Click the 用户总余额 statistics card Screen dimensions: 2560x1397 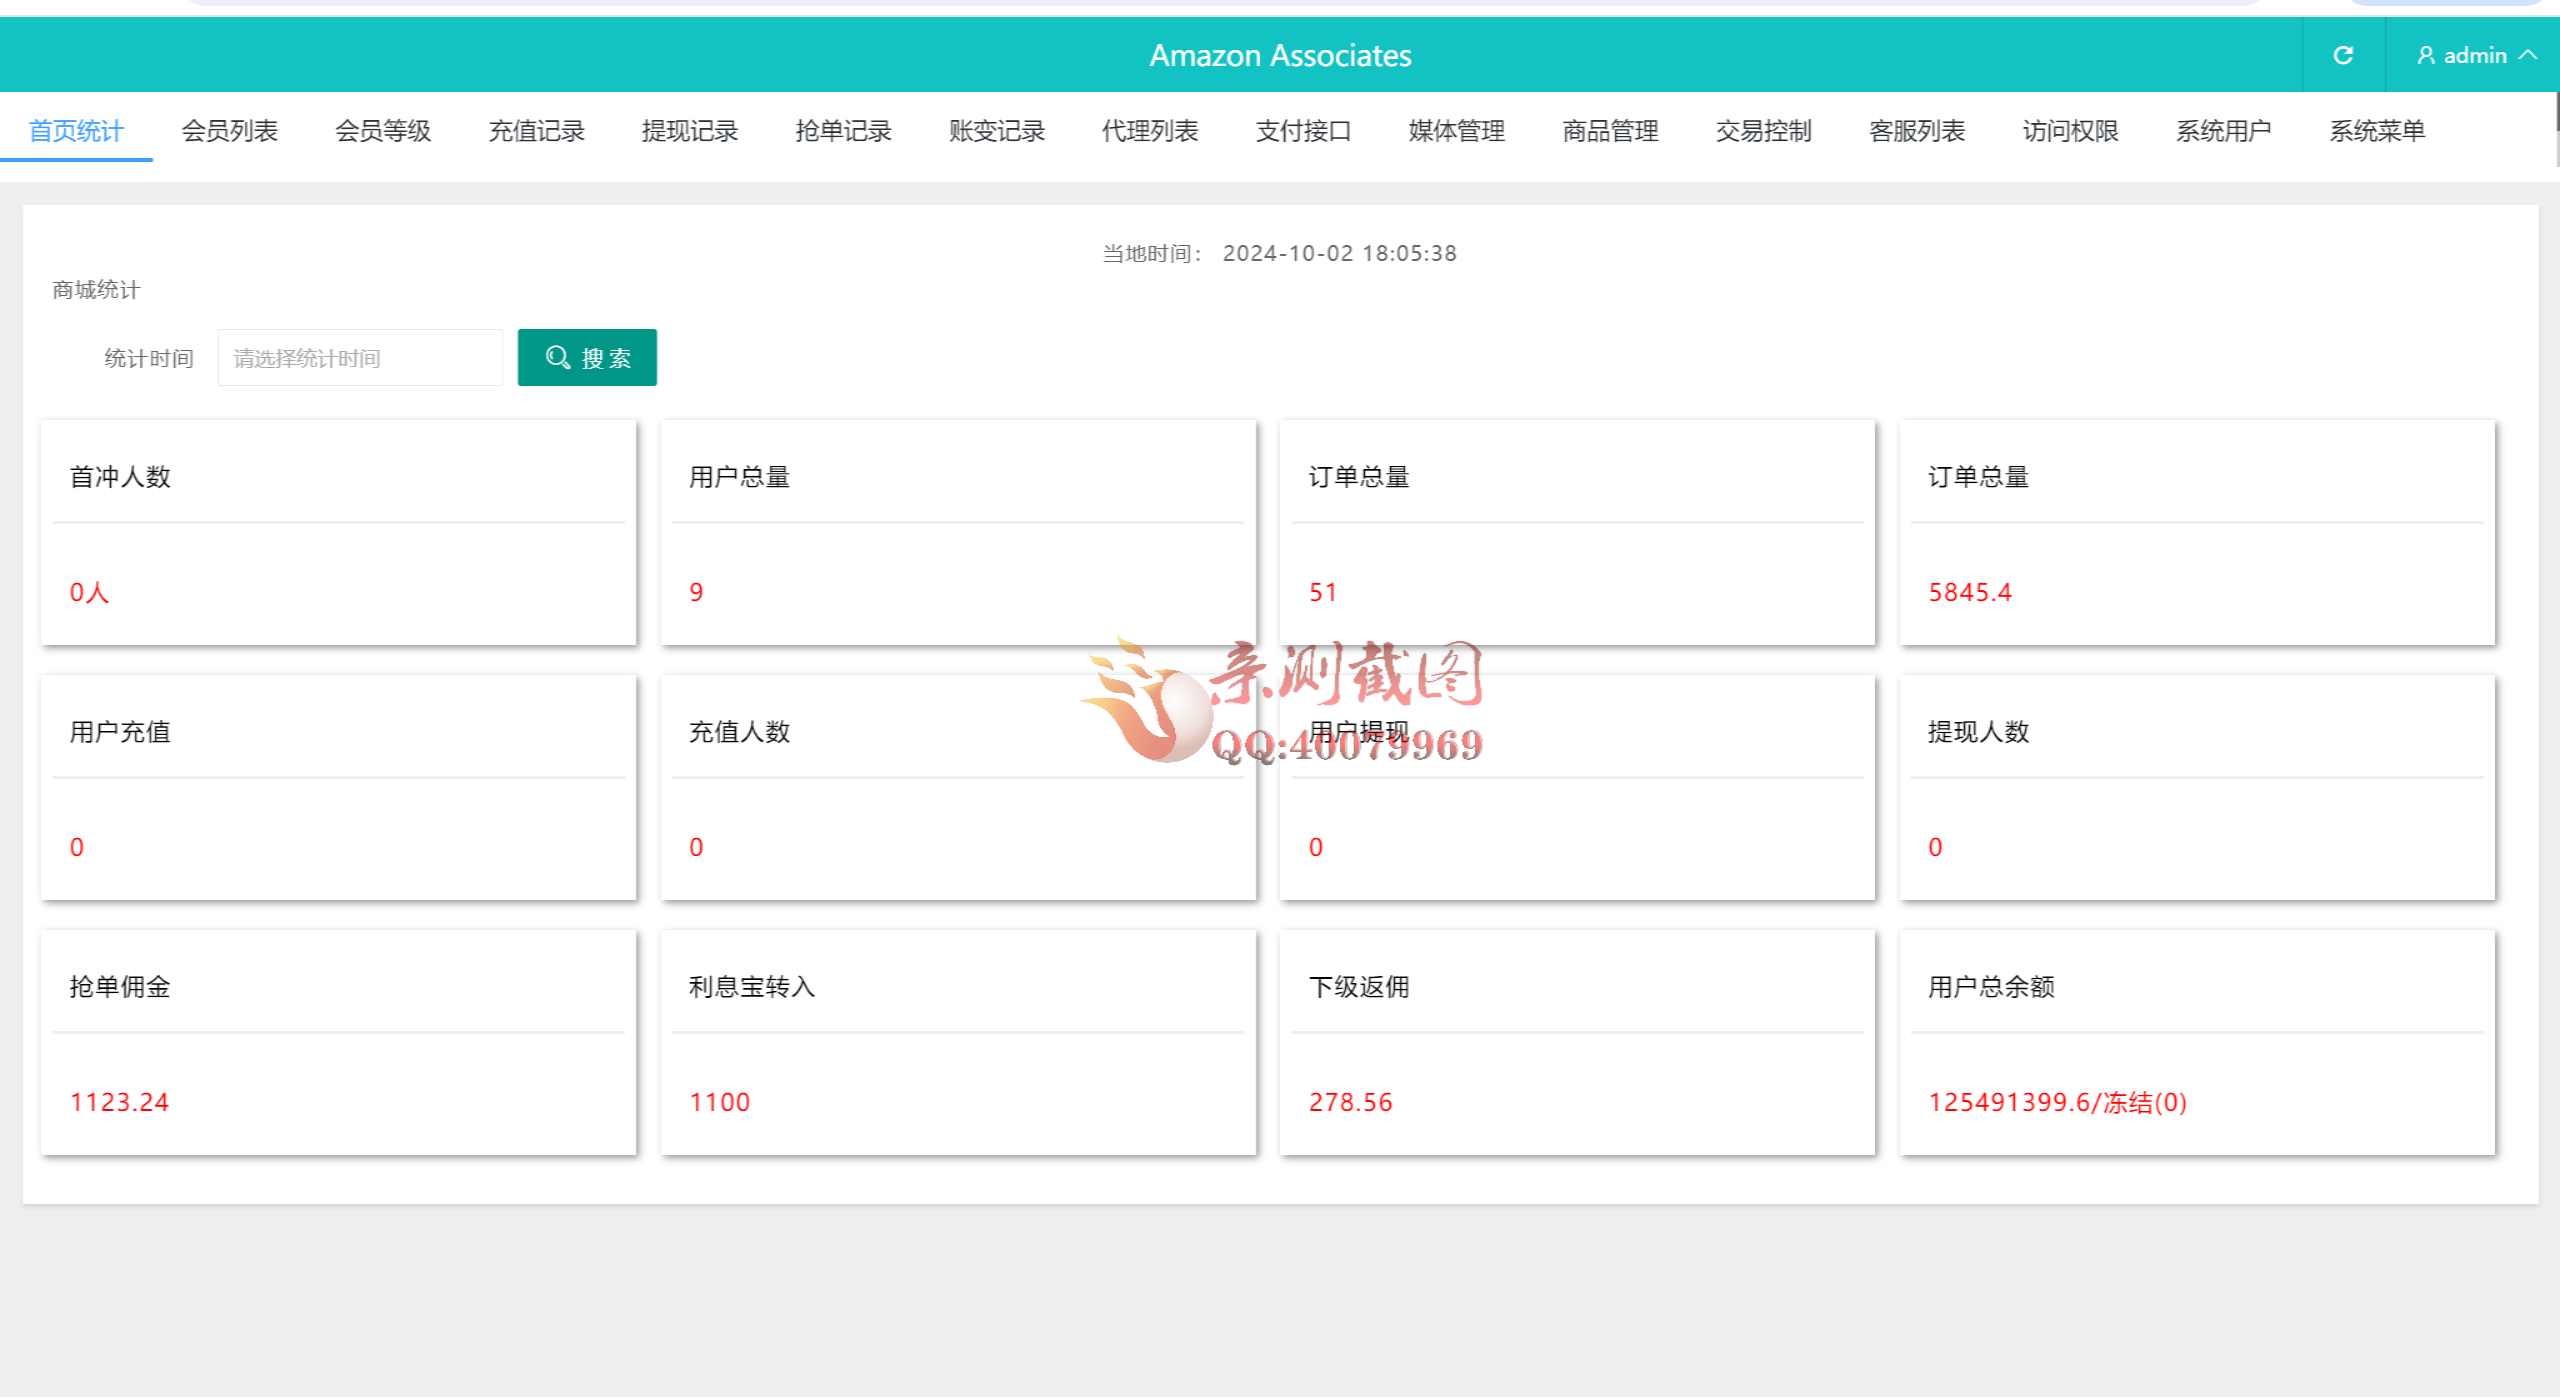pos(2196,1042)
